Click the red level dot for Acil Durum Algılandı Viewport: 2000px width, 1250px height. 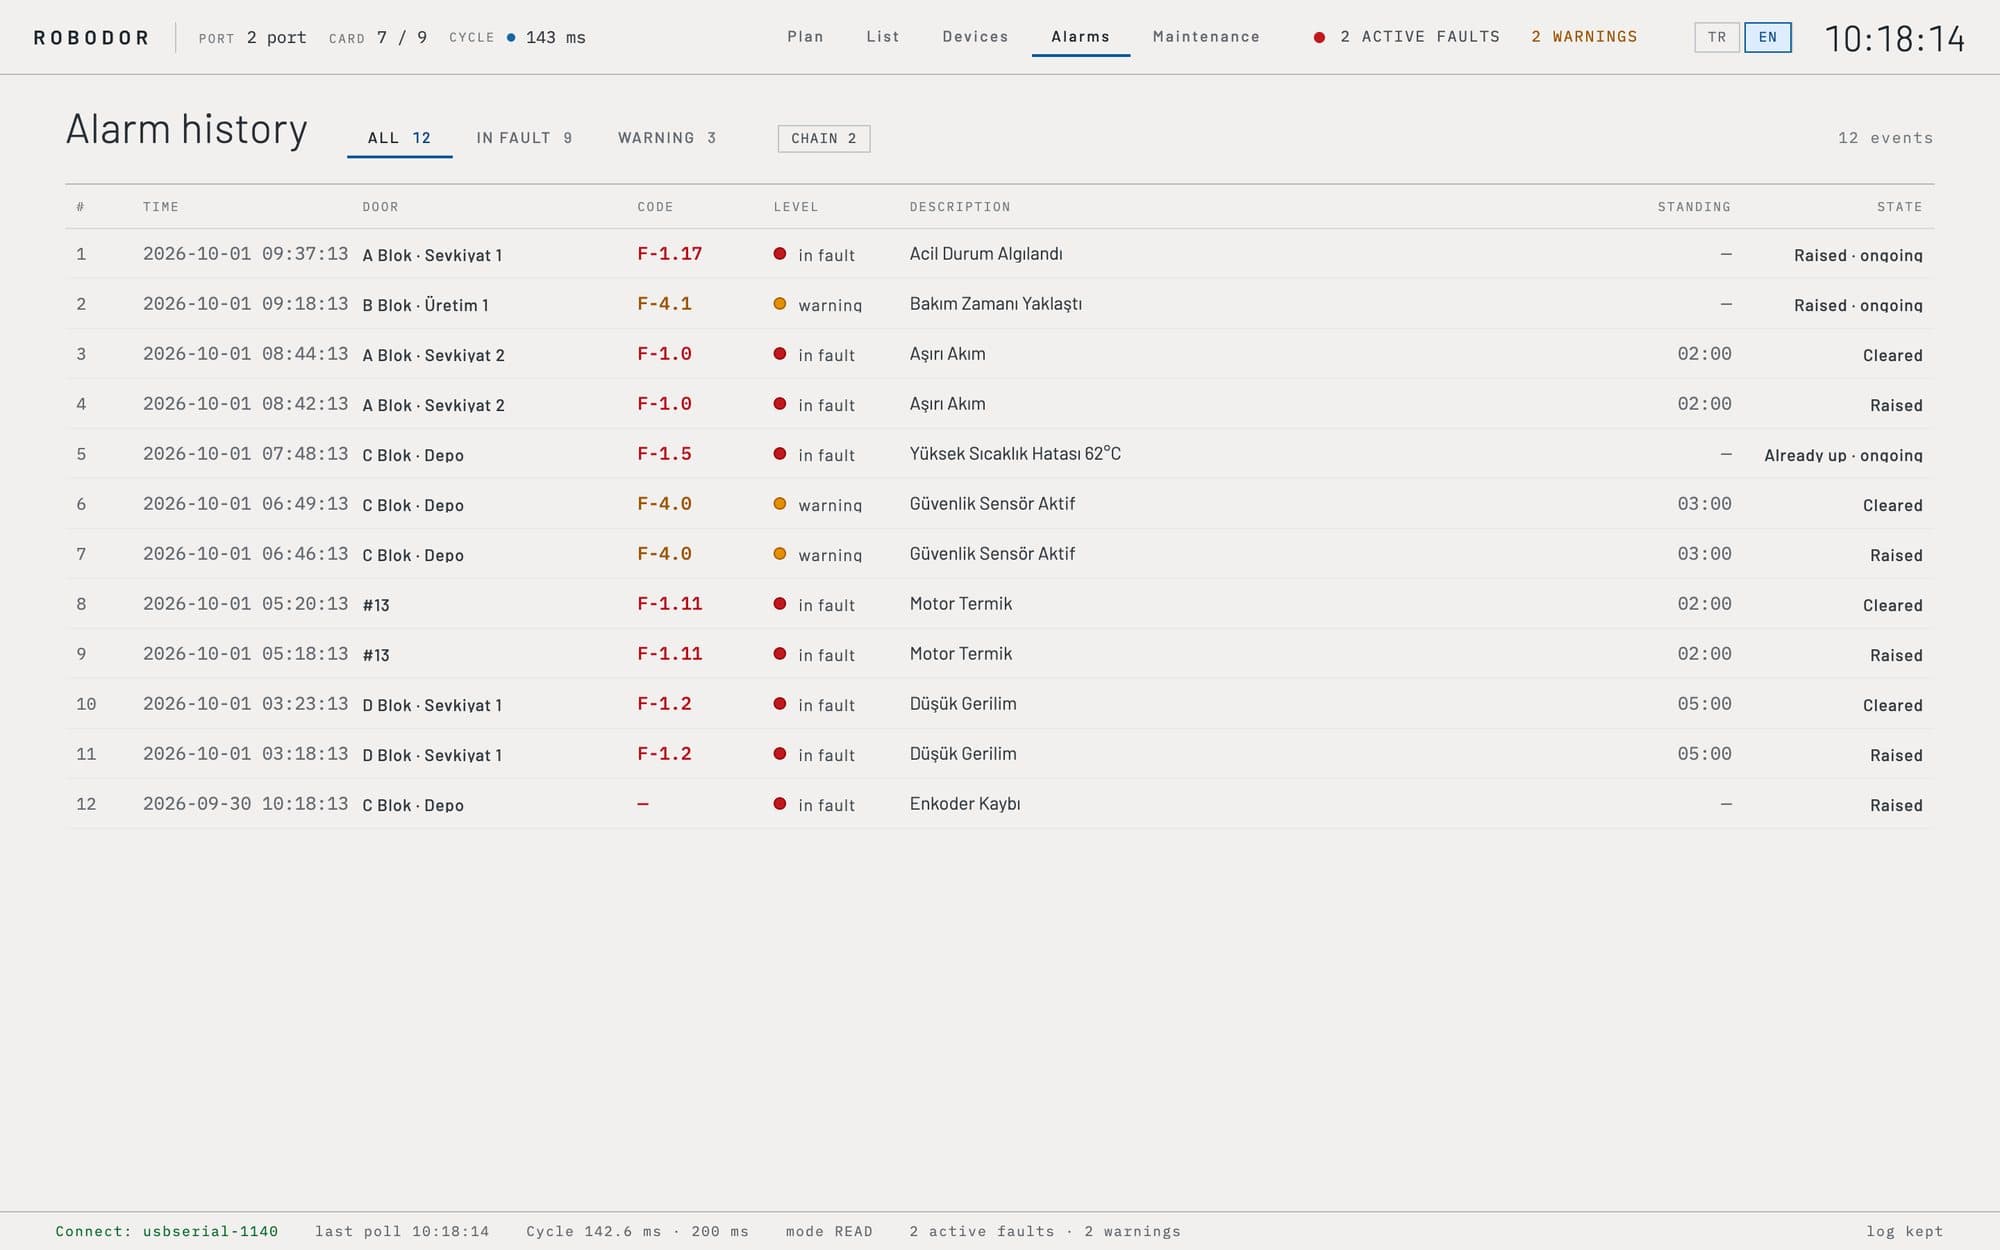click(x=780, y=254)
